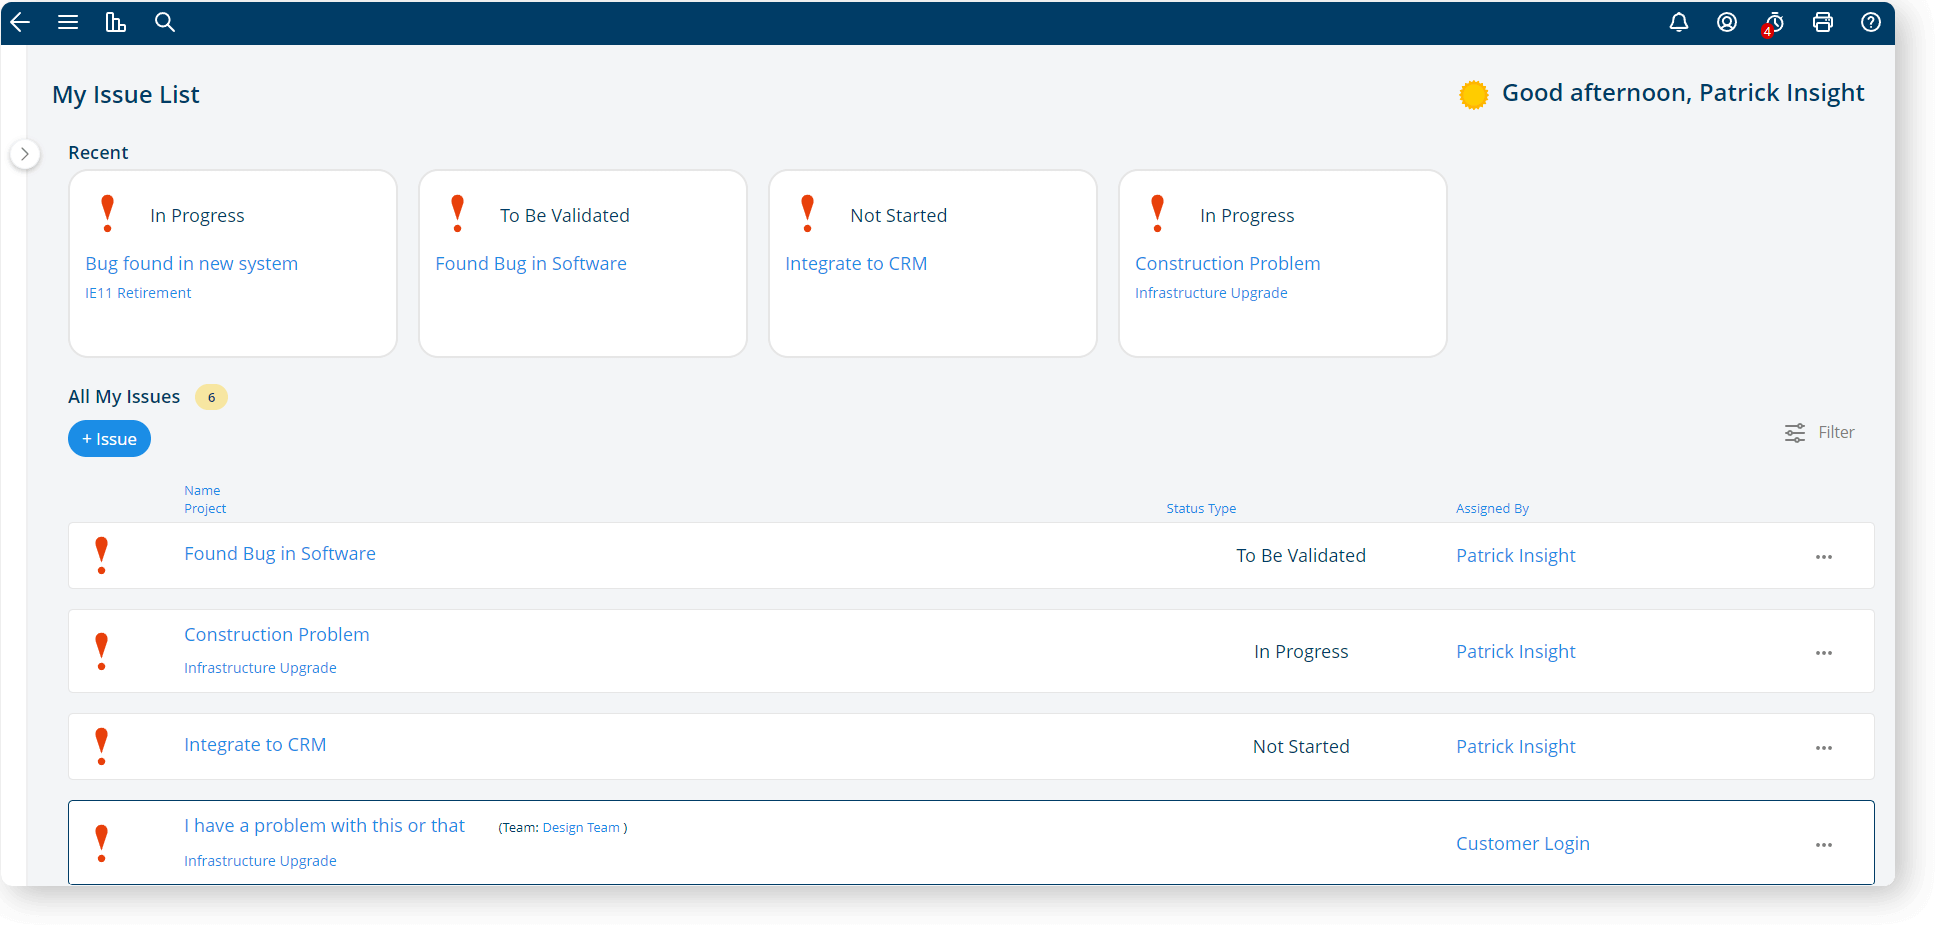Click priority icon in Integrate to CRM row
This screenshot has height=938, width=1946.
101,746
